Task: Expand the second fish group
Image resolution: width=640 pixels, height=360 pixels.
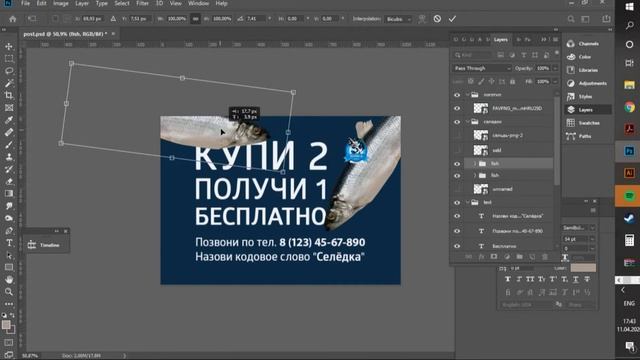Action: (x=474, y=176)
